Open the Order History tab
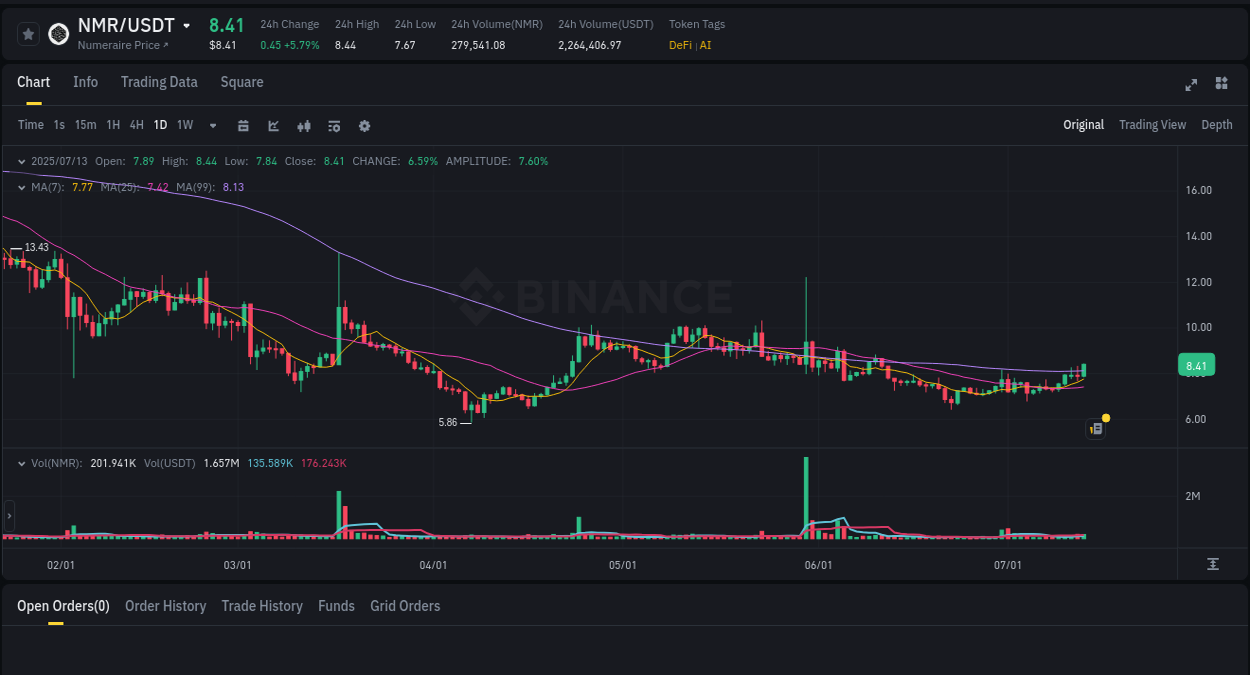Screen dimensions: 1250x675 tap(165, 606)
